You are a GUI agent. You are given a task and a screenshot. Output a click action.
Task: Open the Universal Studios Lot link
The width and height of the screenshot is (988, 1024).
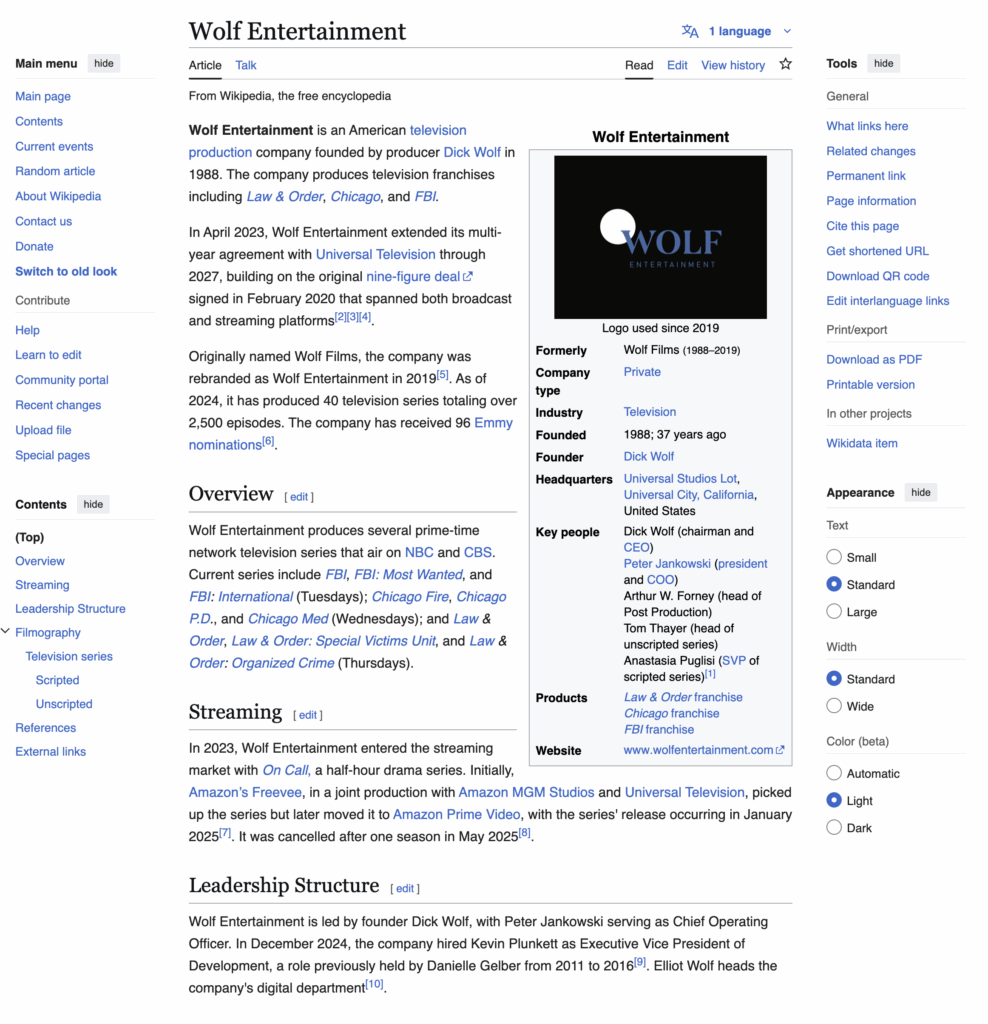[680, 479]
